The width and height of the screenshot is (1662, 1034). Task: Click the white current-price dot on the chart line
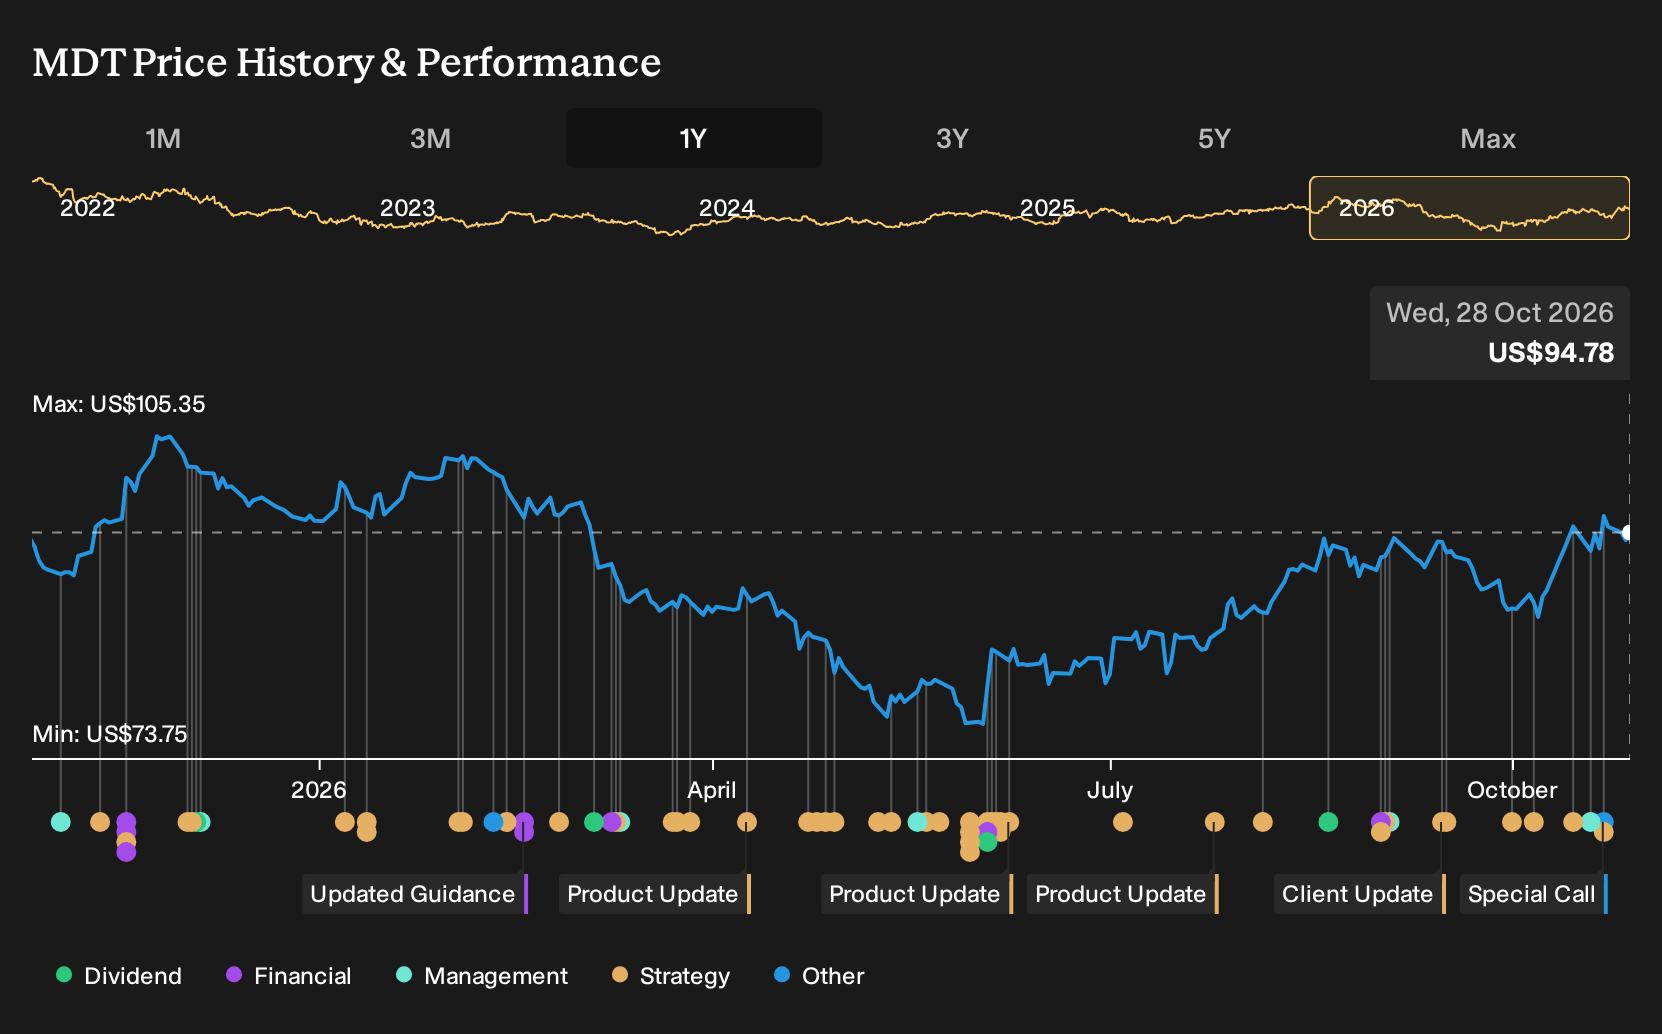point(1627,533)
